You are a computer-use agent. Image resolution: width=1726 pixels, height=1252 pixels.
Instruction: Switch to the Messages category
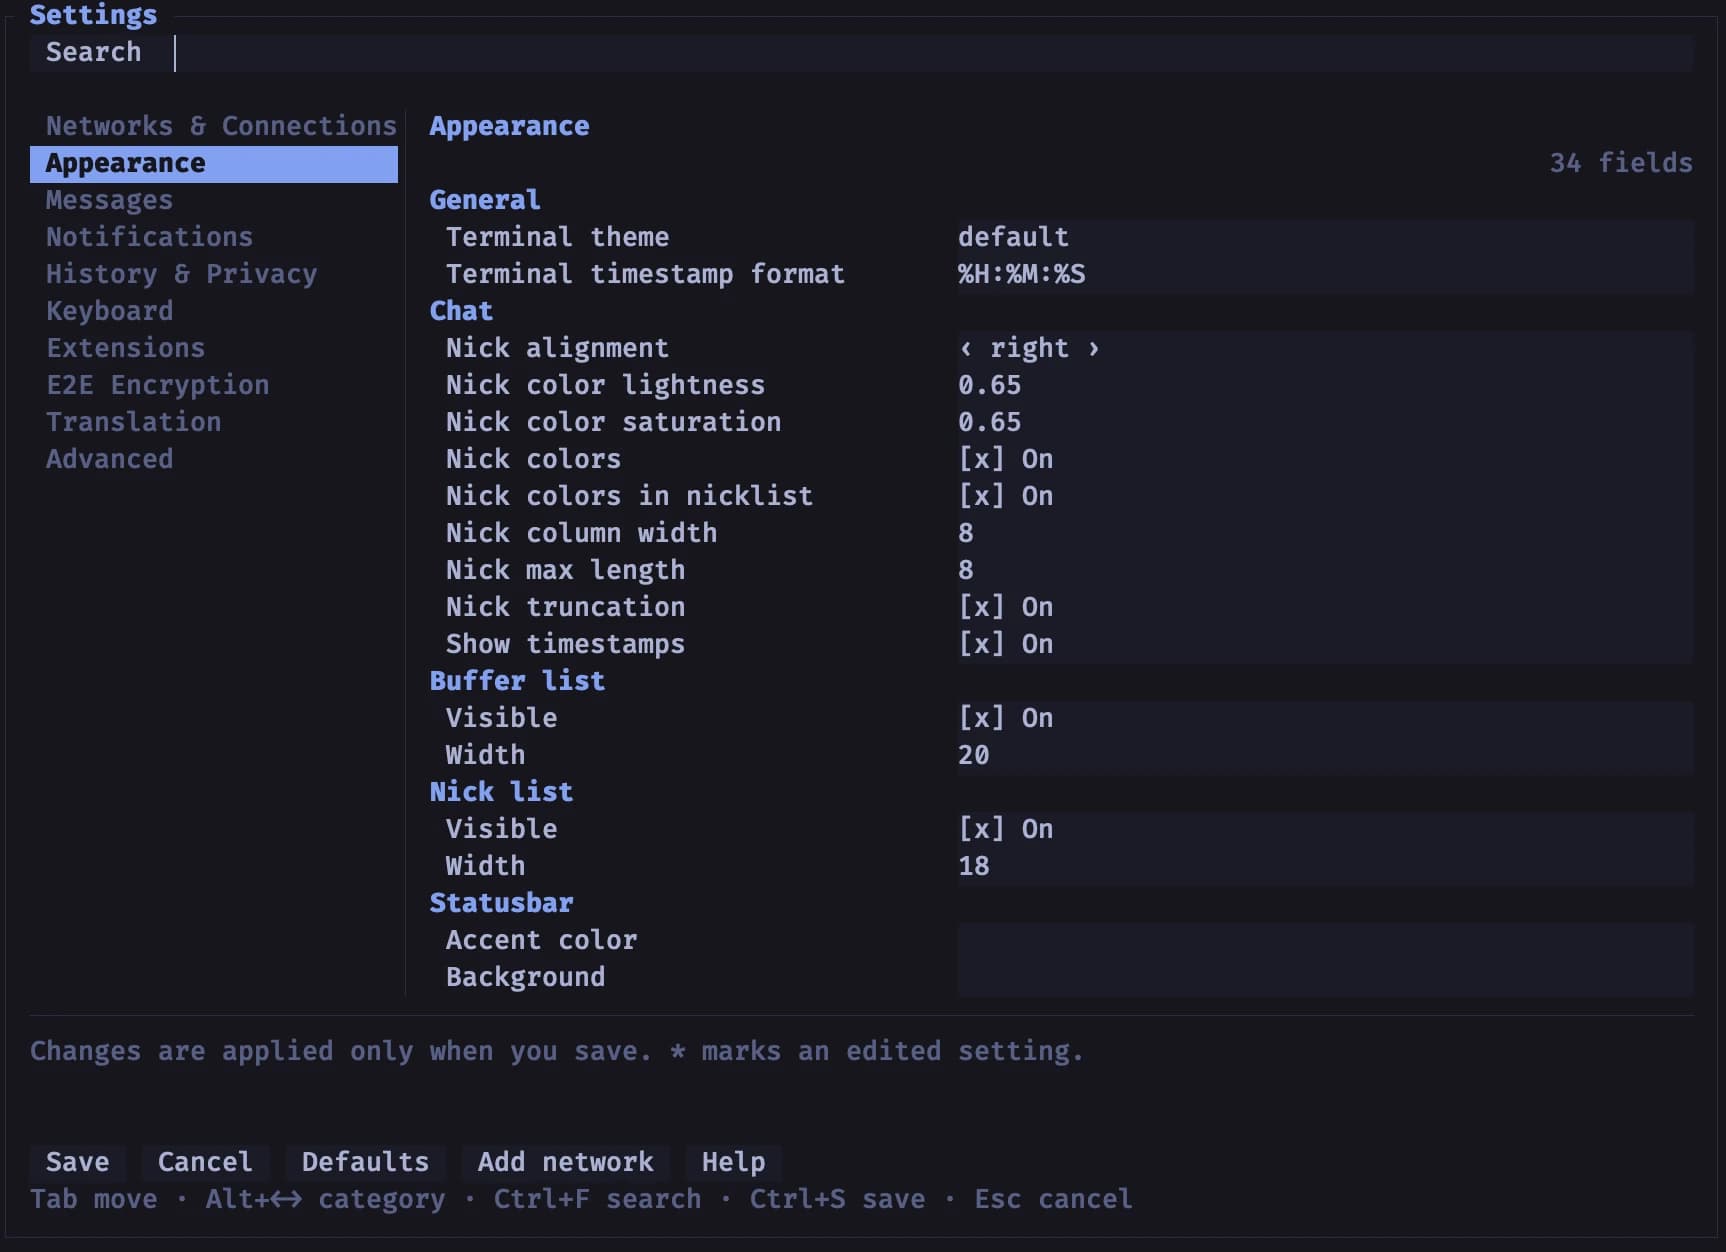tap(214, 201)
